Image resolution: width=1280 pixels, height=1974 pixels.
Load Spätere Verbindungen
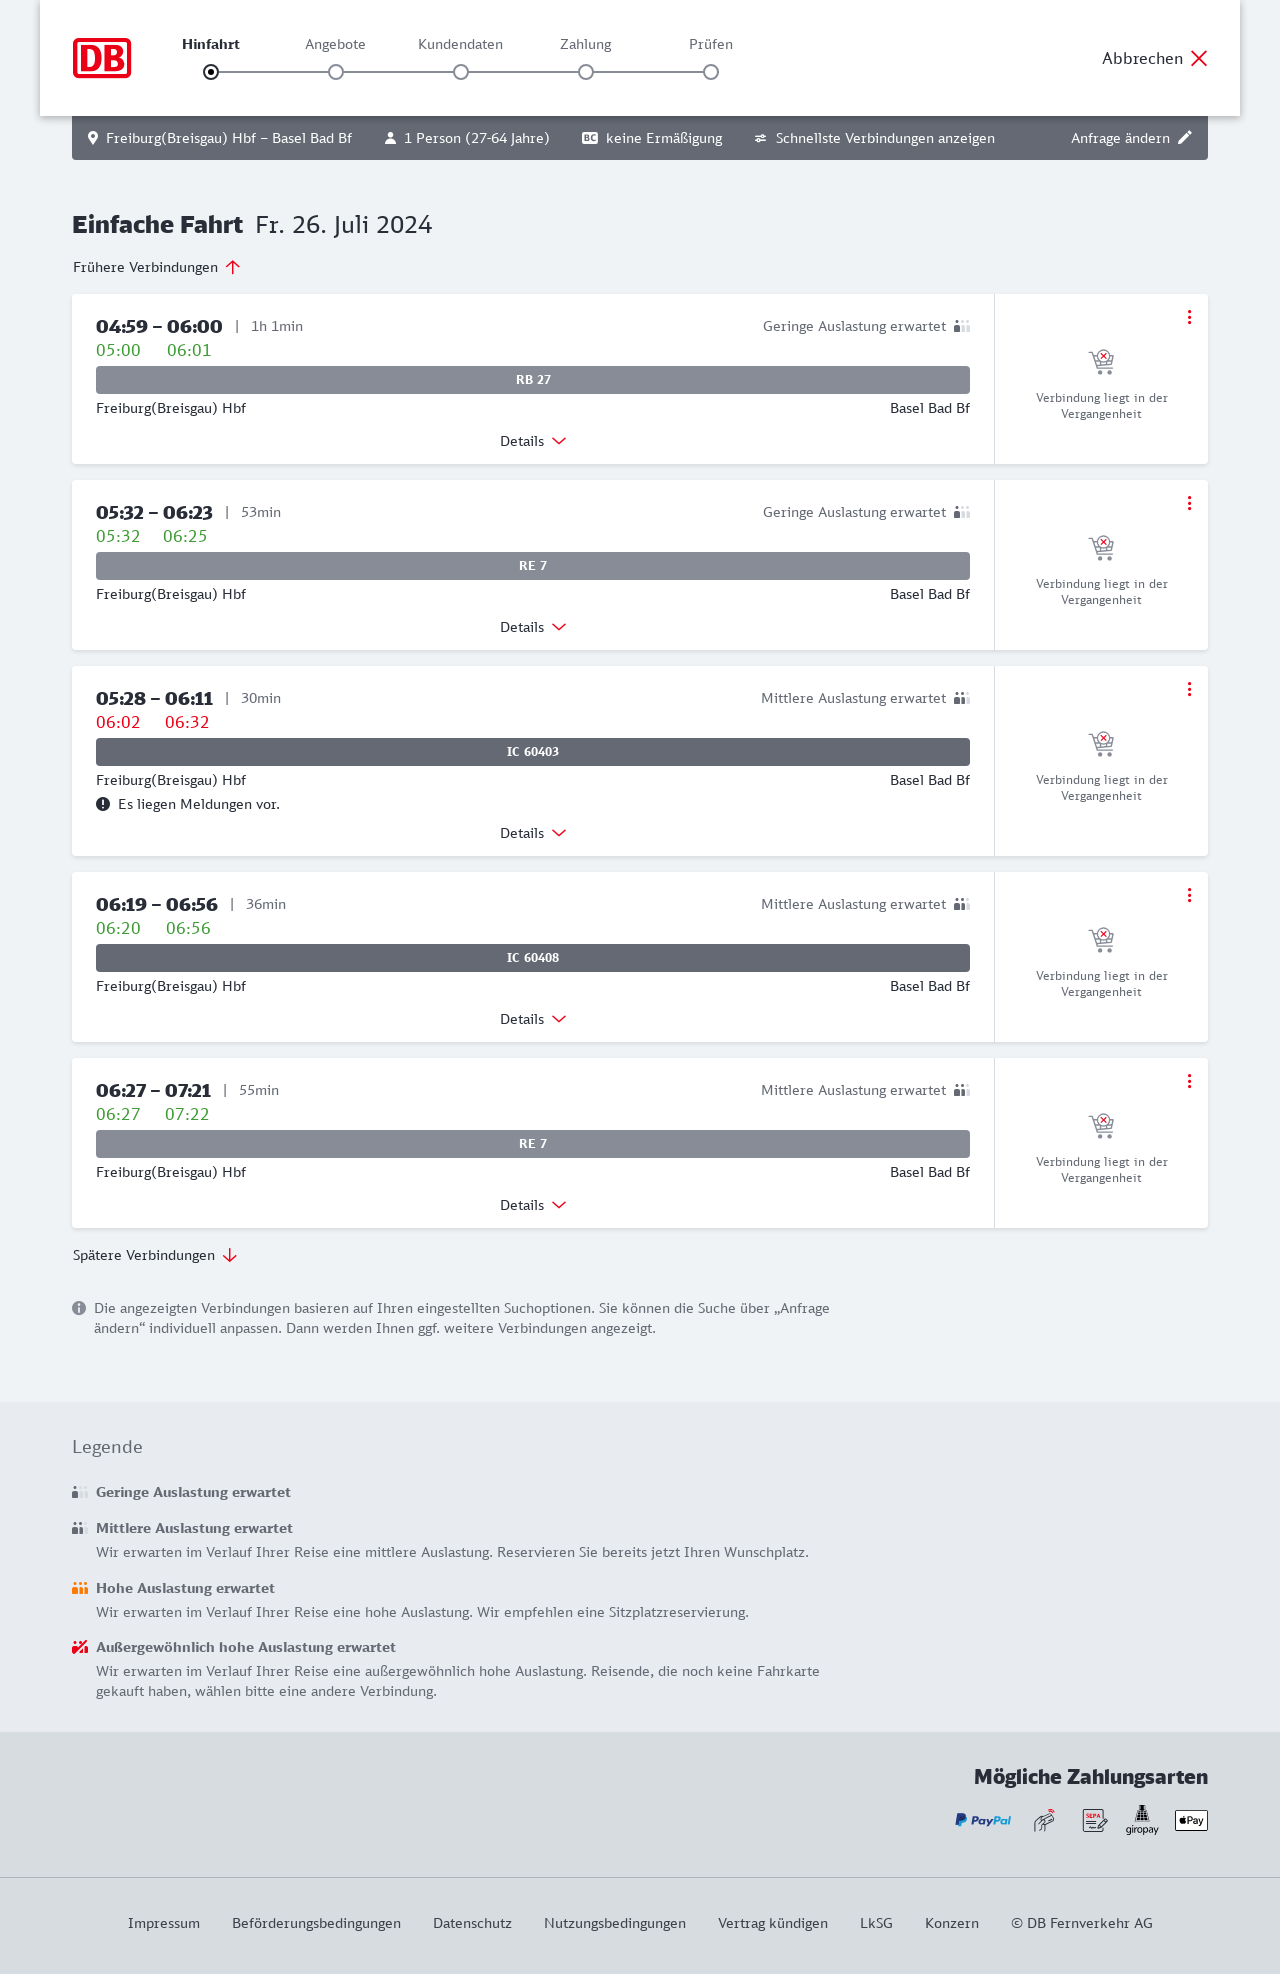(x=155, y=1255)
